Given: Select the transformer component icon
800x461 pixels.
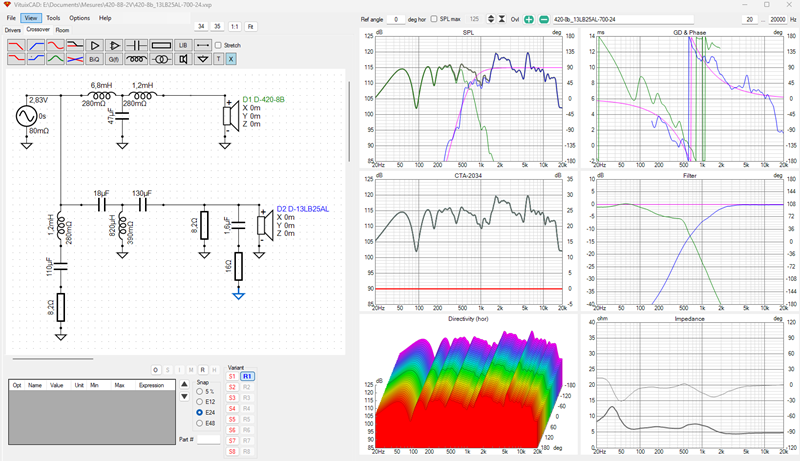Looking at the screenshot, I should [x=161, y=59].
